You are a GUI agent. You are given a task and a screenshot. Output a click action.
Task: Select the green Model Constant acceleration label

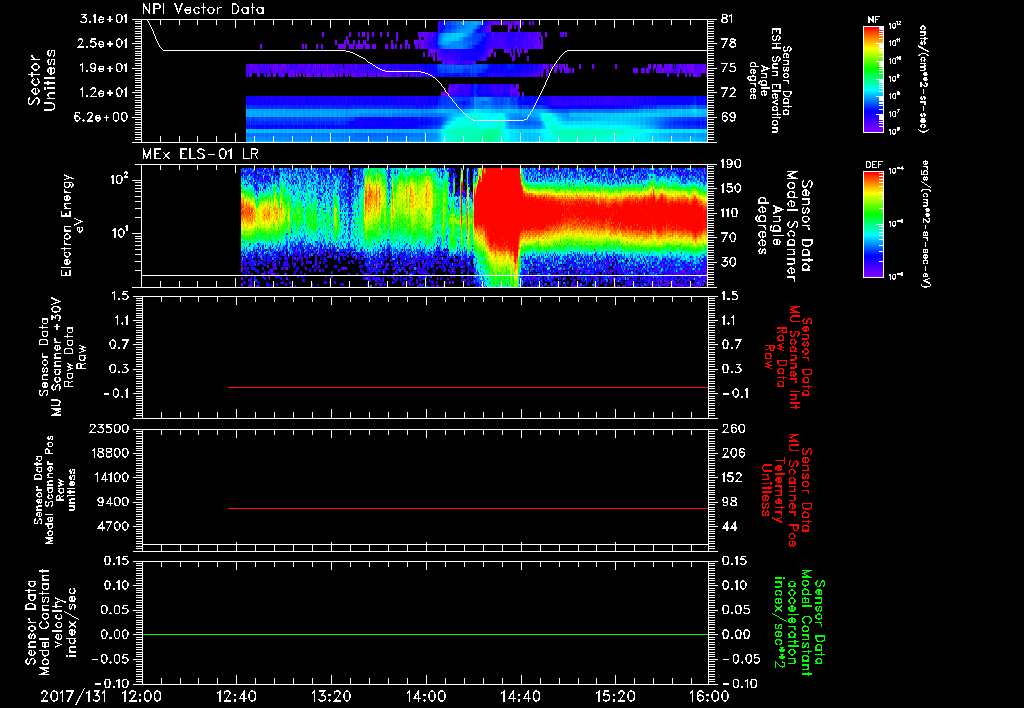[x=799, y=622]
